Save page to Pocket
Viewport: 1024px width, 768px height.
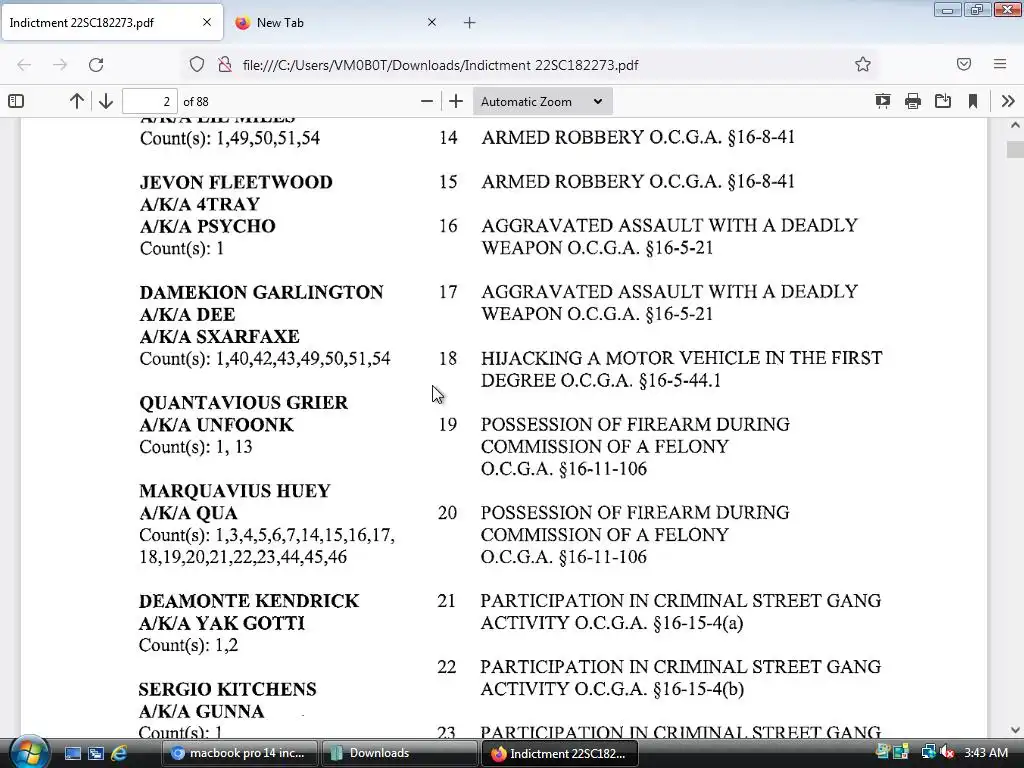coord(963,64)
